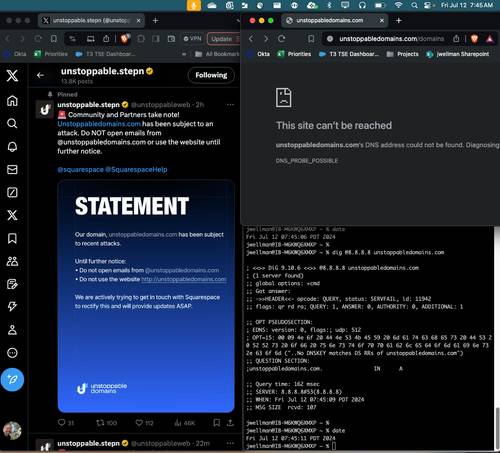Open Notifications bell in X sidebar
Viewport: 500px width, 453px height.
coord(12,147)
